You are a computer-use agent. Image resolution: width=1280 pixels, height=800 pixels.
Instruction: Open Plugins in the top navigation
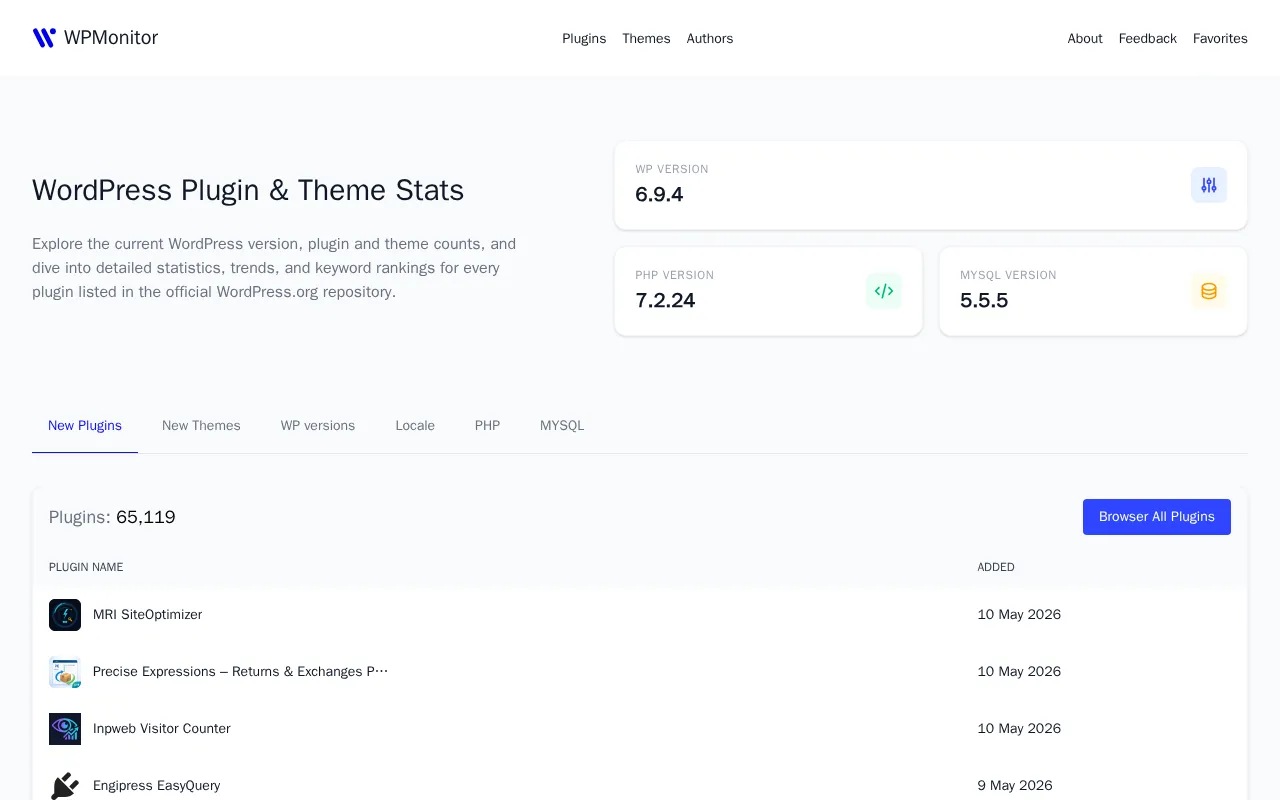[x=584, y=38]
